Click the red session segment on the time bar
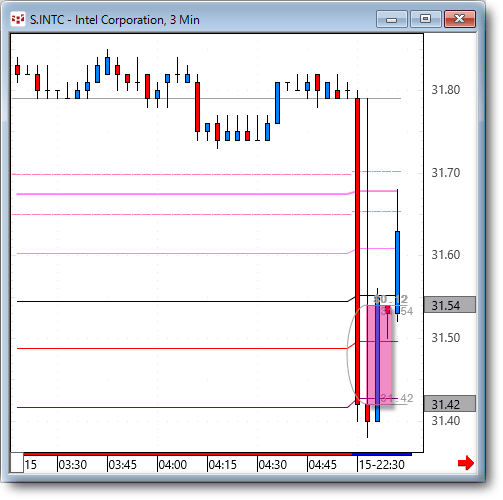503x500 pixels. click(188, 454)
